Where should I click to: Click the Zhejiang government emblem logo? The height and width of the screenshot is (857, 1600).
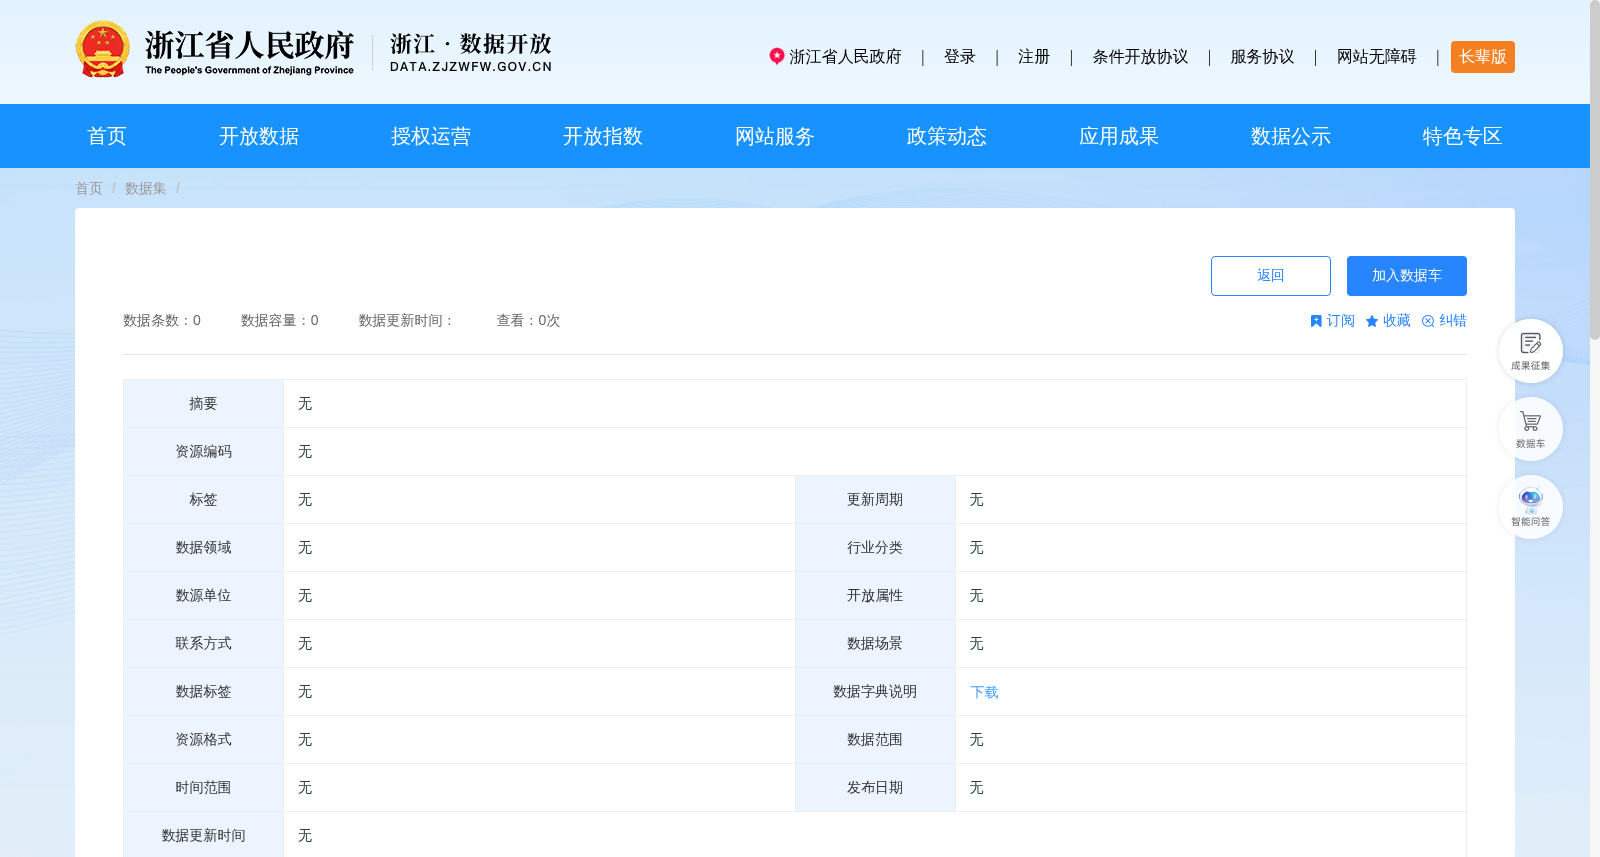102,49
